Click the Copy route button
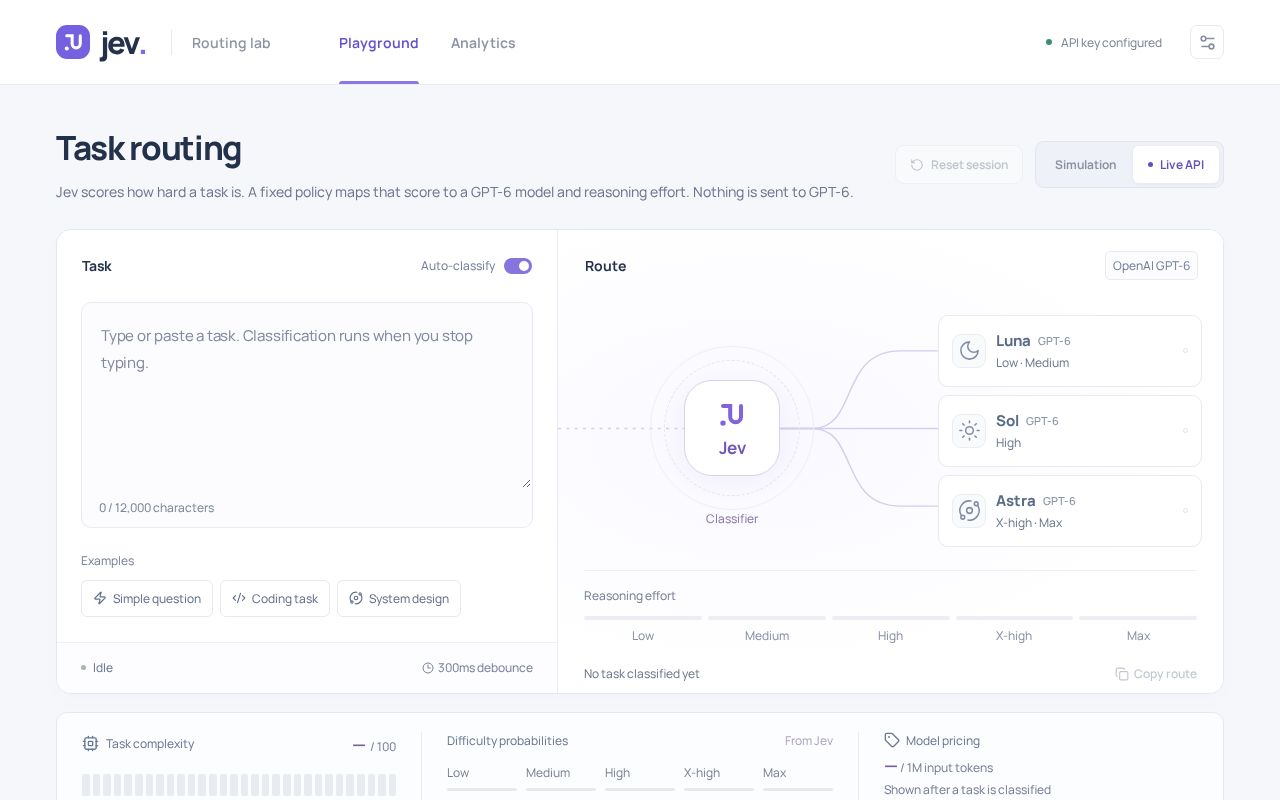1280x800 pixels. (x=1156, y=674)
